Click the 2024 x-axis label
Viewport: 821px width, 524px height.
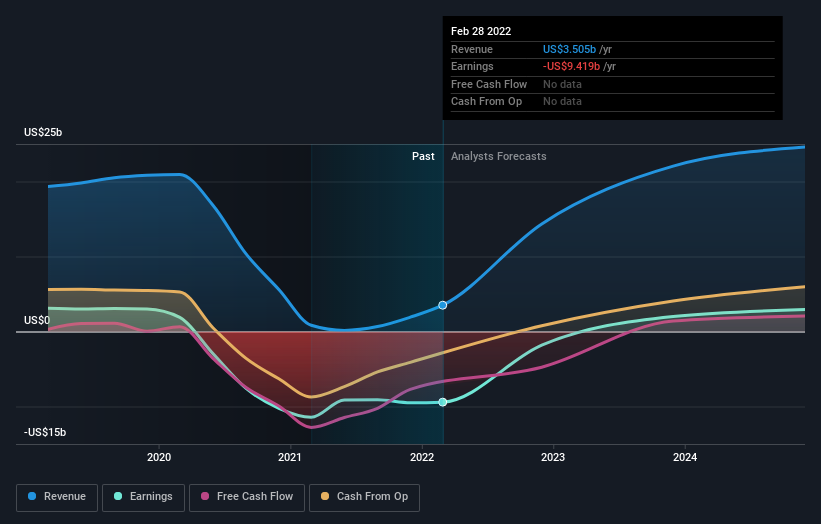[x=685, y=458]
